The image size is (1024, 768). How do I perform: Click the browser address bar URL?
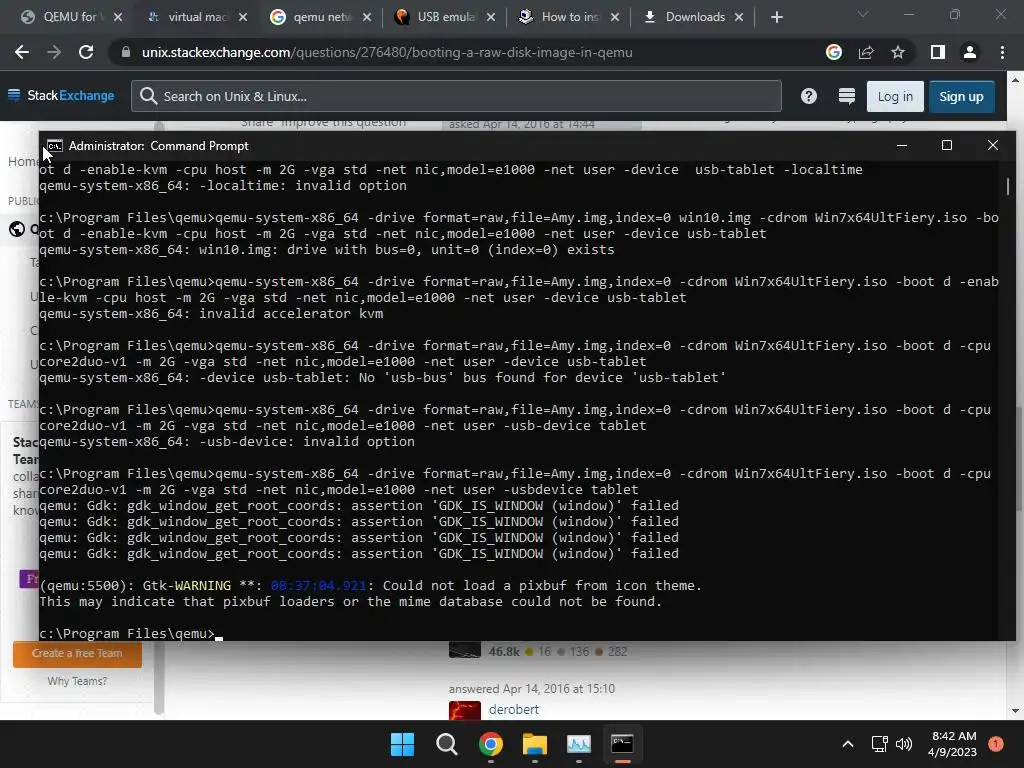click(387, 52)
